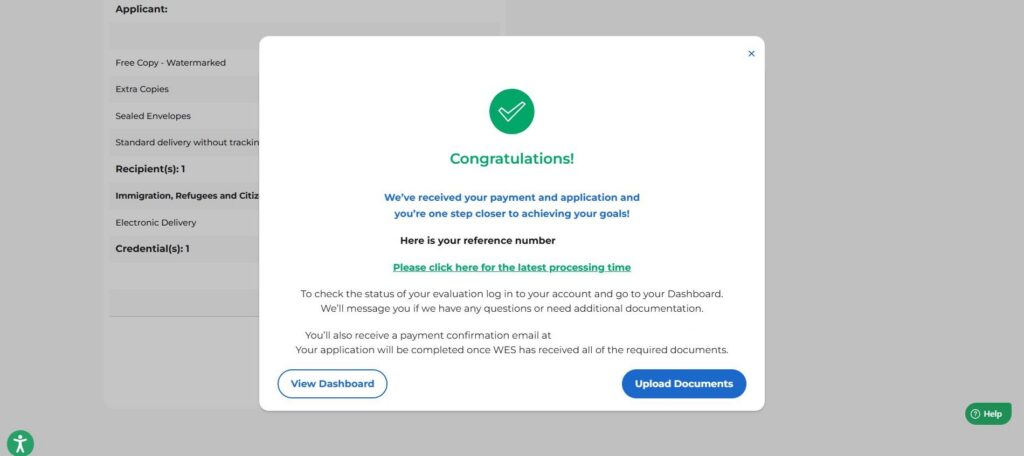Click the payment confirmation email line
This screenshot has width=1024, height=456.
click(428, 335)
